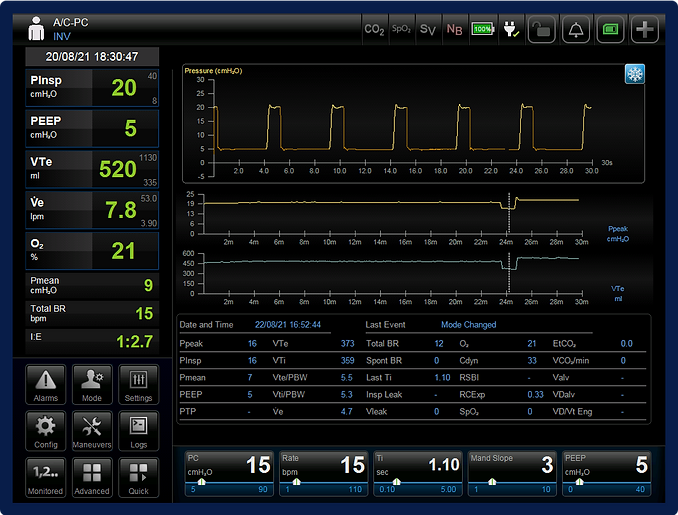Screen dimensions: 678x515
Task: Click the Mode Changed last event text
Action: click(468, 325)
